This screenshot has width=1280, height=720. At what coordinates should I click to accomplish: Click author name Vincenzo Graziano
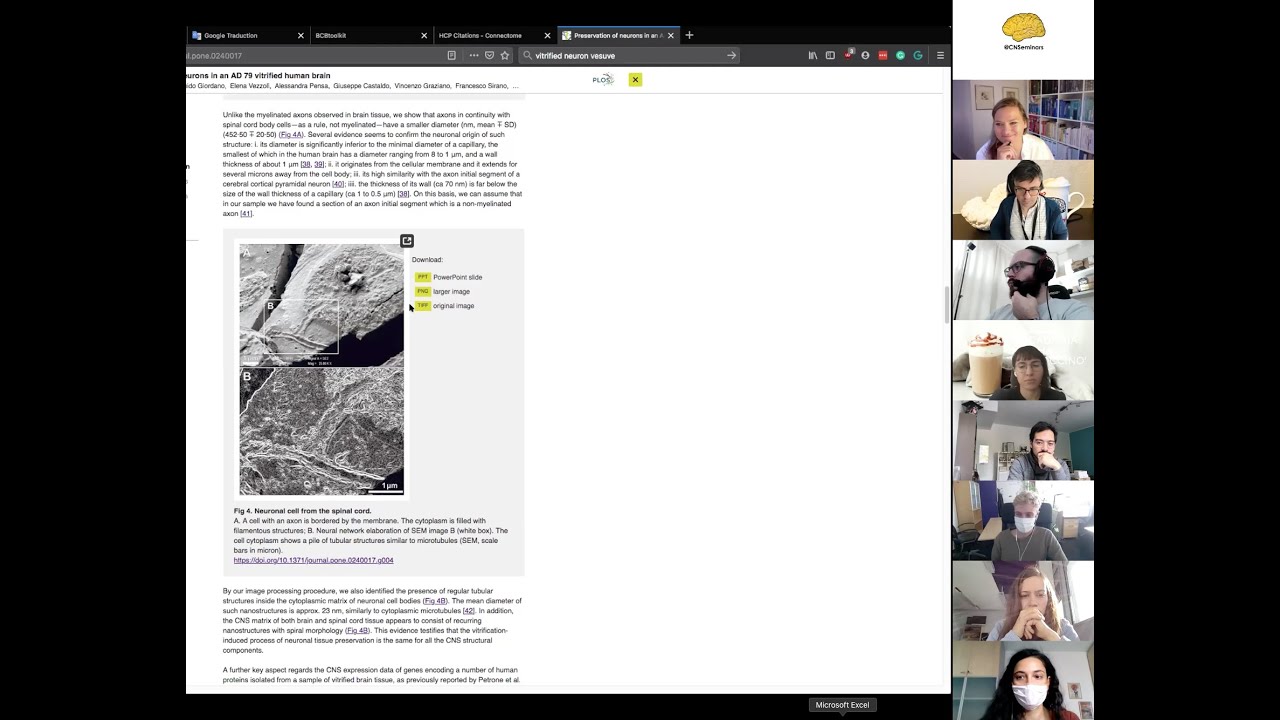click(422, 86)
